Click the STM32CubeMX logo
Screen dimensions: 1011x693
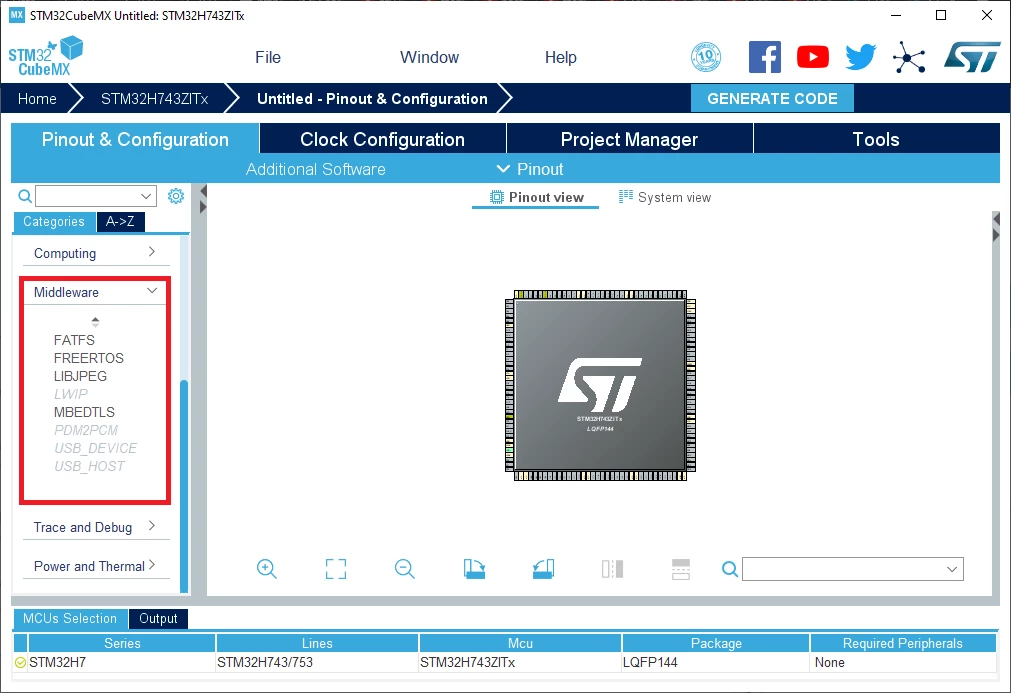(x=46, y=56)
